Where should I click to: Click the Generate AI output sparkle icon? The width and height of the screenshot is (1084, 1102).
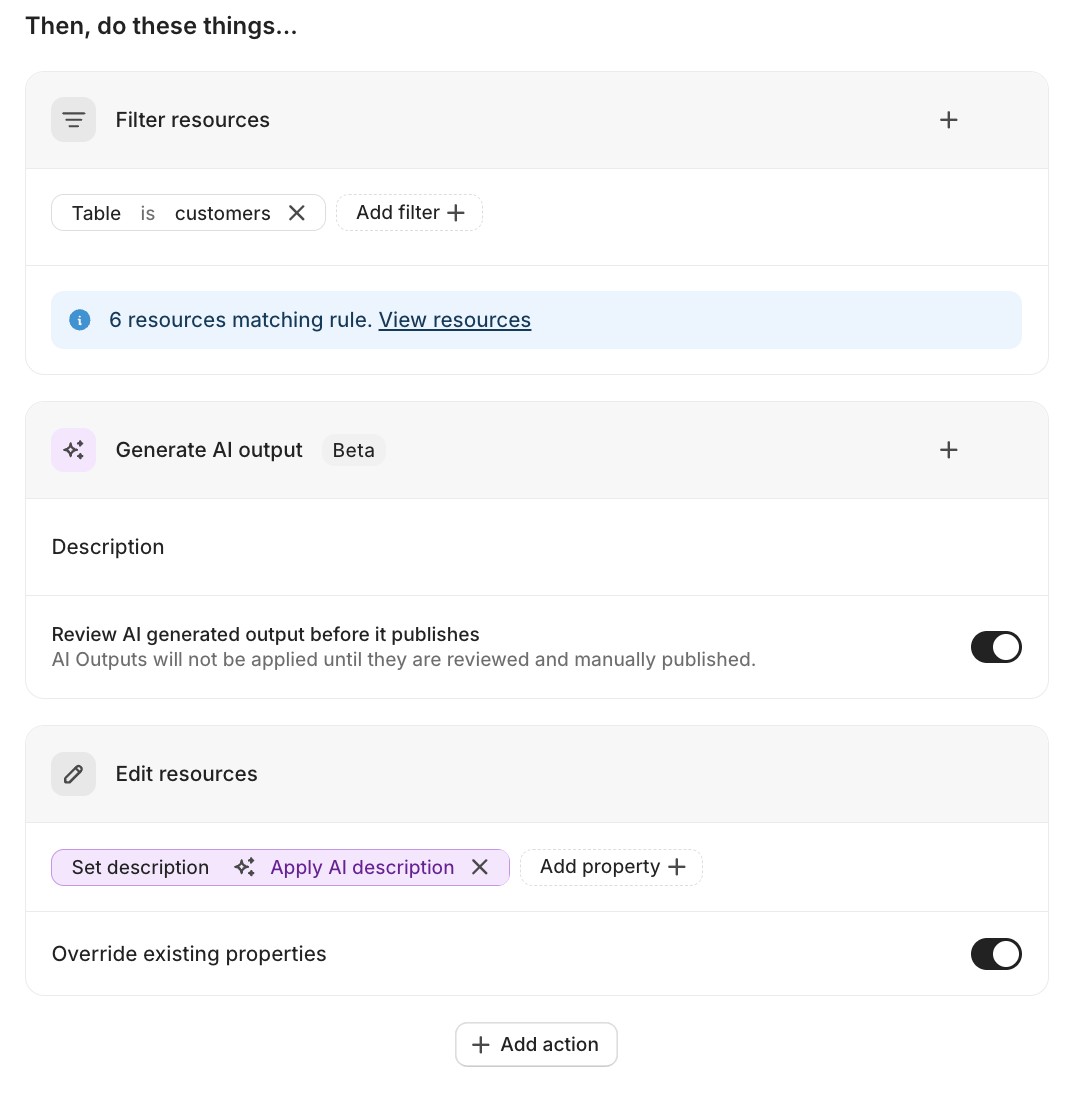pos(73,450)
